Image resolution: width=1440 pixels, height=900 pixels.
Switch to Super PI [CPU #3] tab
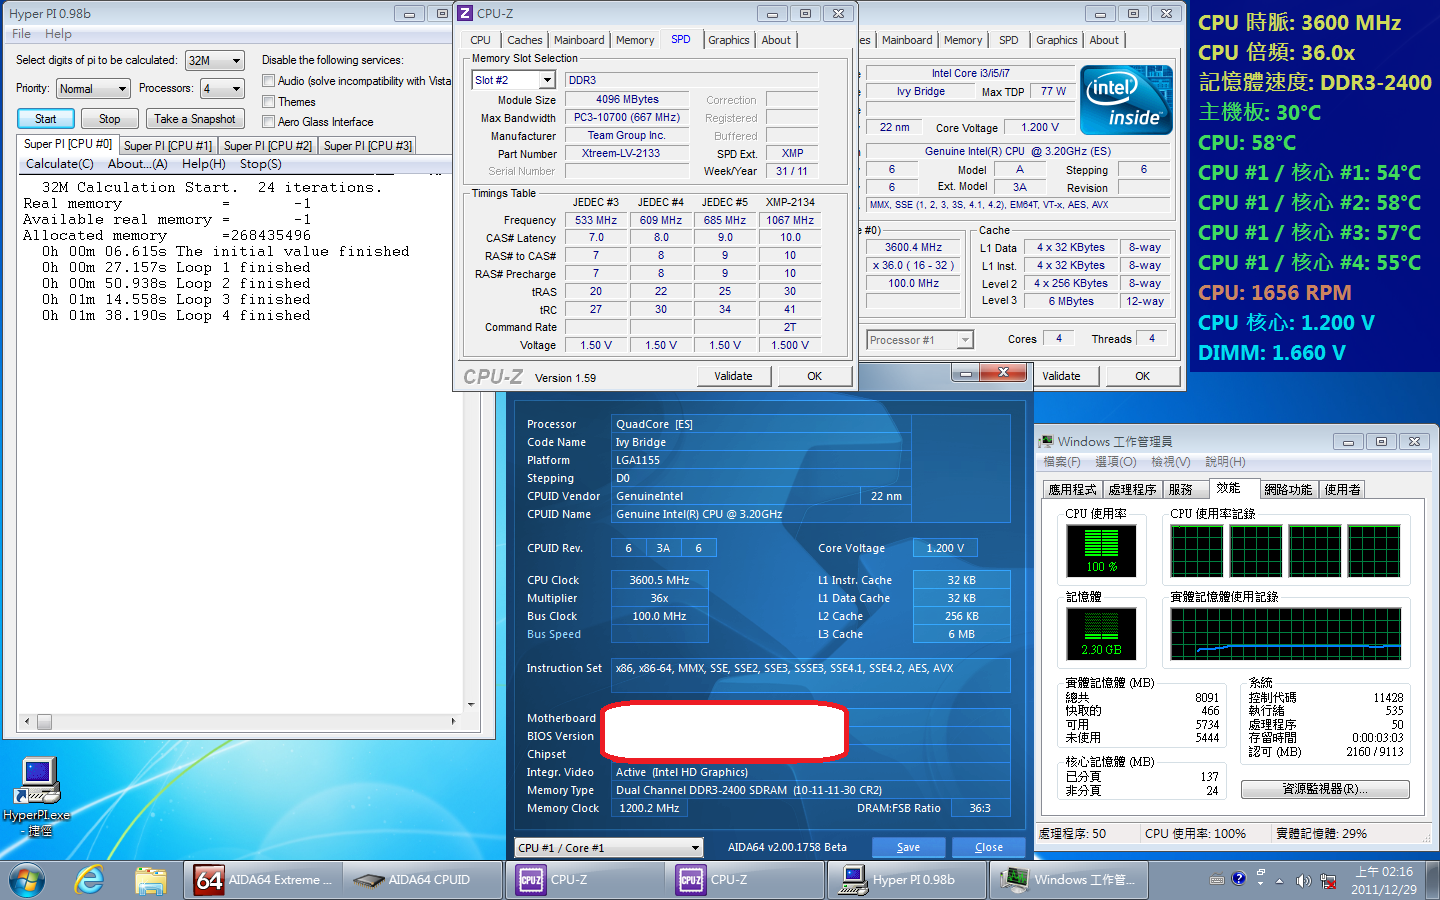(368, 146)
